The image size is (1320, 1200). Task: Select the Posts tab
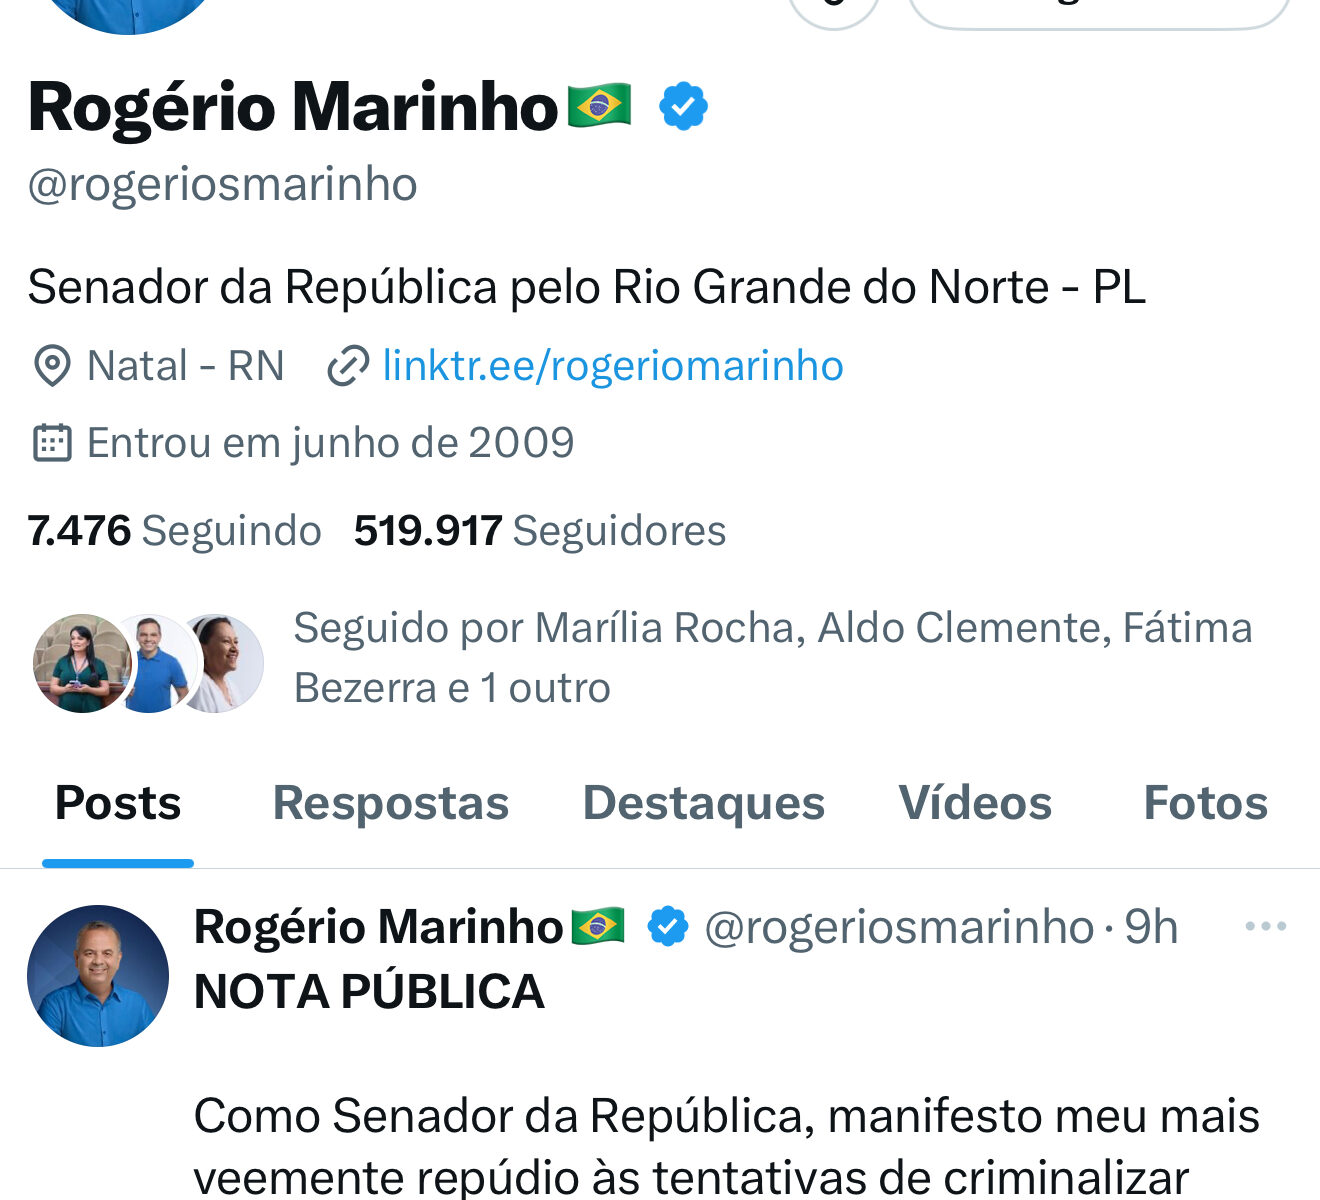pyautogui.click(x=118, y=803)
